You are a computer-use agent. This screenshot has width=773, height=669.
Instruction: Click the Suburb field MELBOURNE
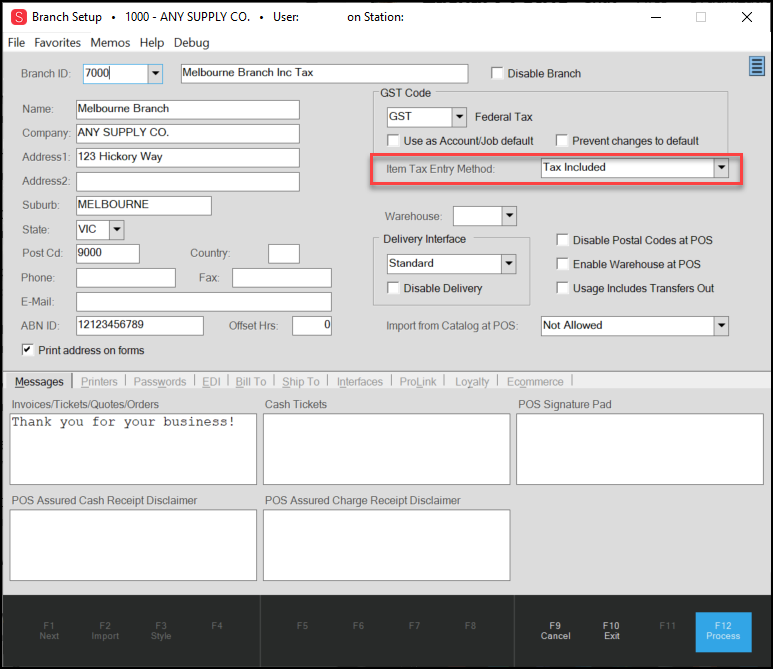[144, 206]
